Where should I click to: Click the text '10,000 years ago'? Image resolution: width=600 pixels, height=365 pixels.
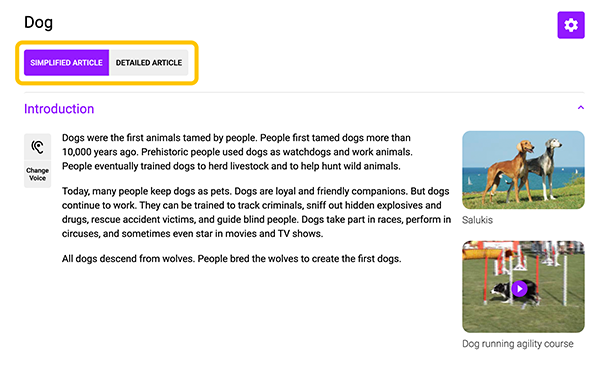click(100, 152)
